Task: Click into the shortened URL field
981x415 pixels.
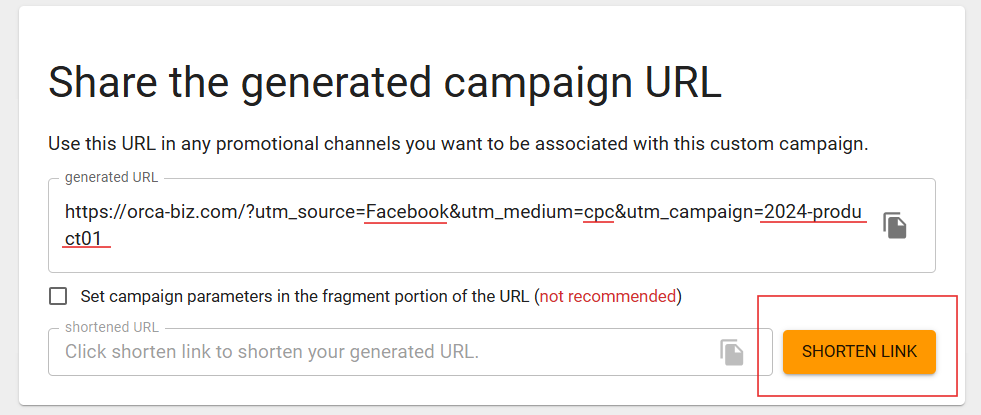Action: click(380, 352)
